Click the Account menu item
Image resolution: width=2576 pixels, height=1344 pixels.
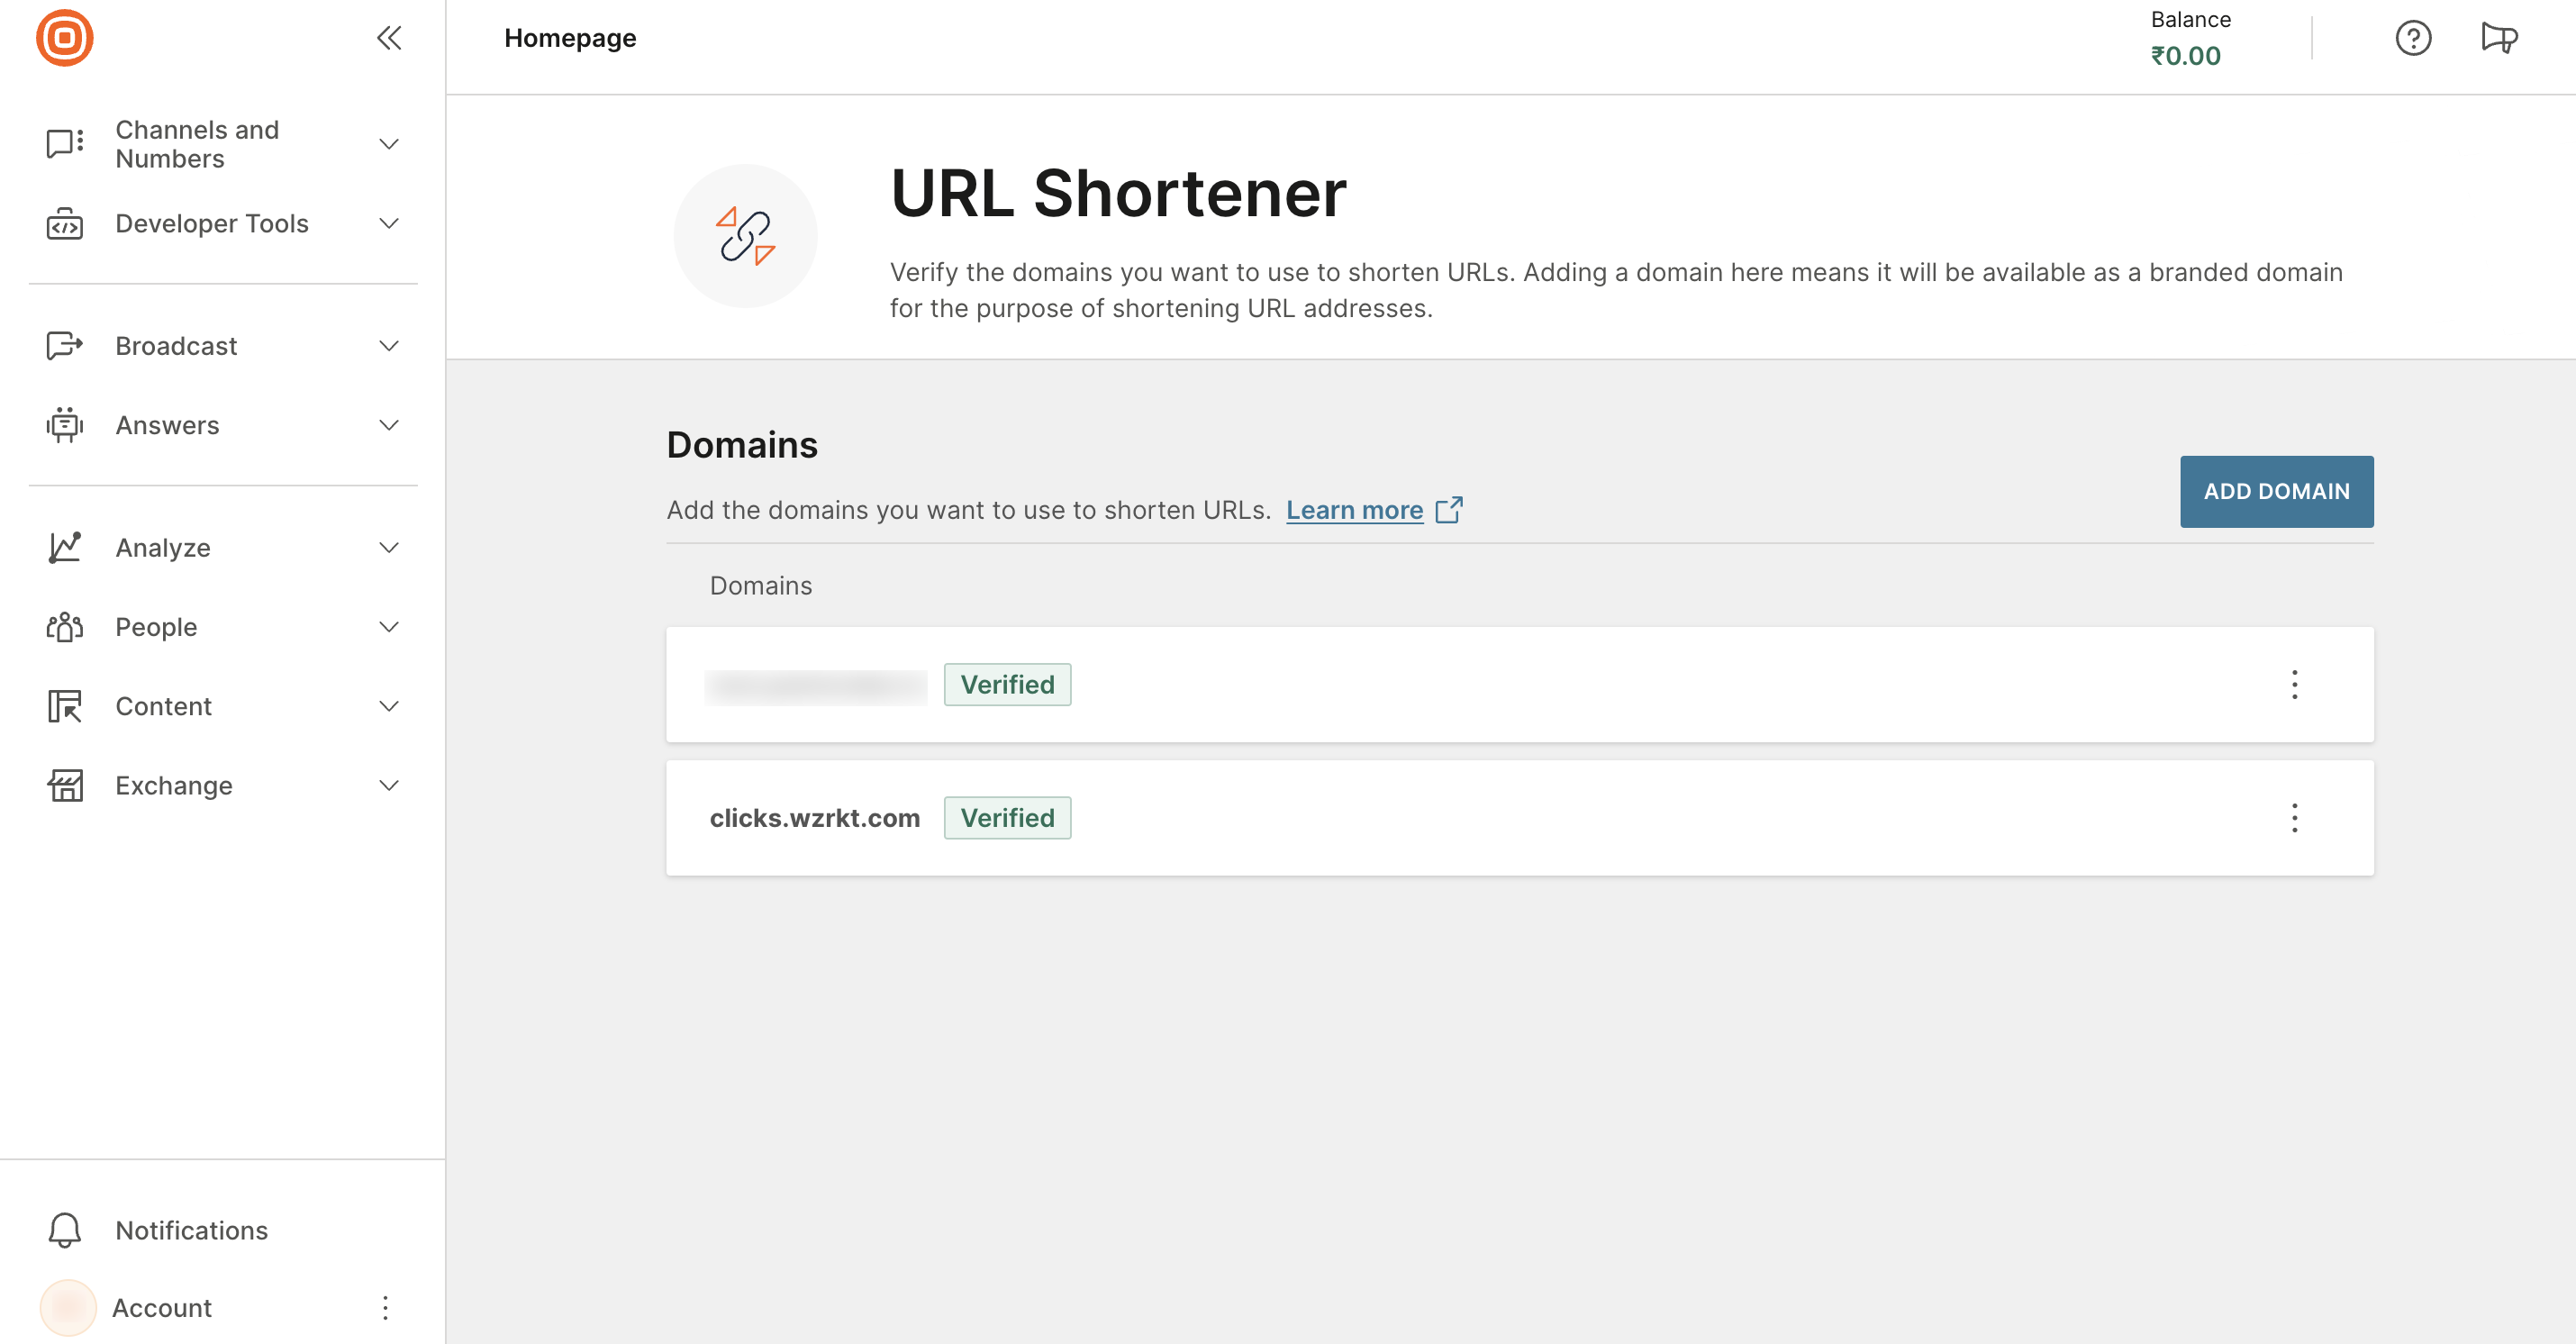tap(162, 1308)
